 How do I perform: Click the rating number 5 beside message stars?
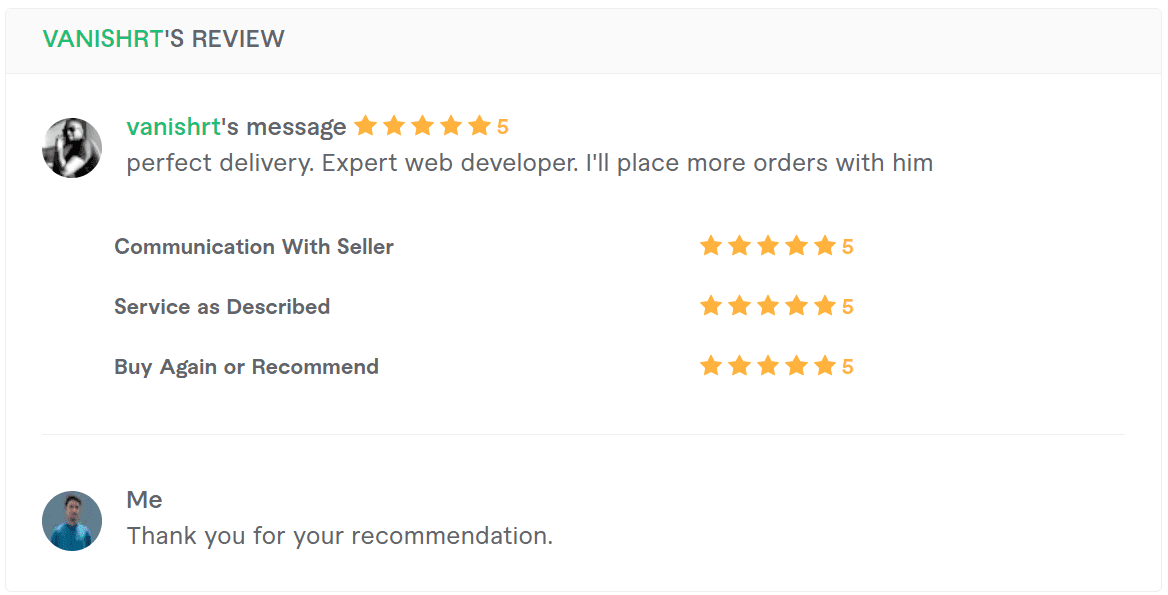[503, 127]
